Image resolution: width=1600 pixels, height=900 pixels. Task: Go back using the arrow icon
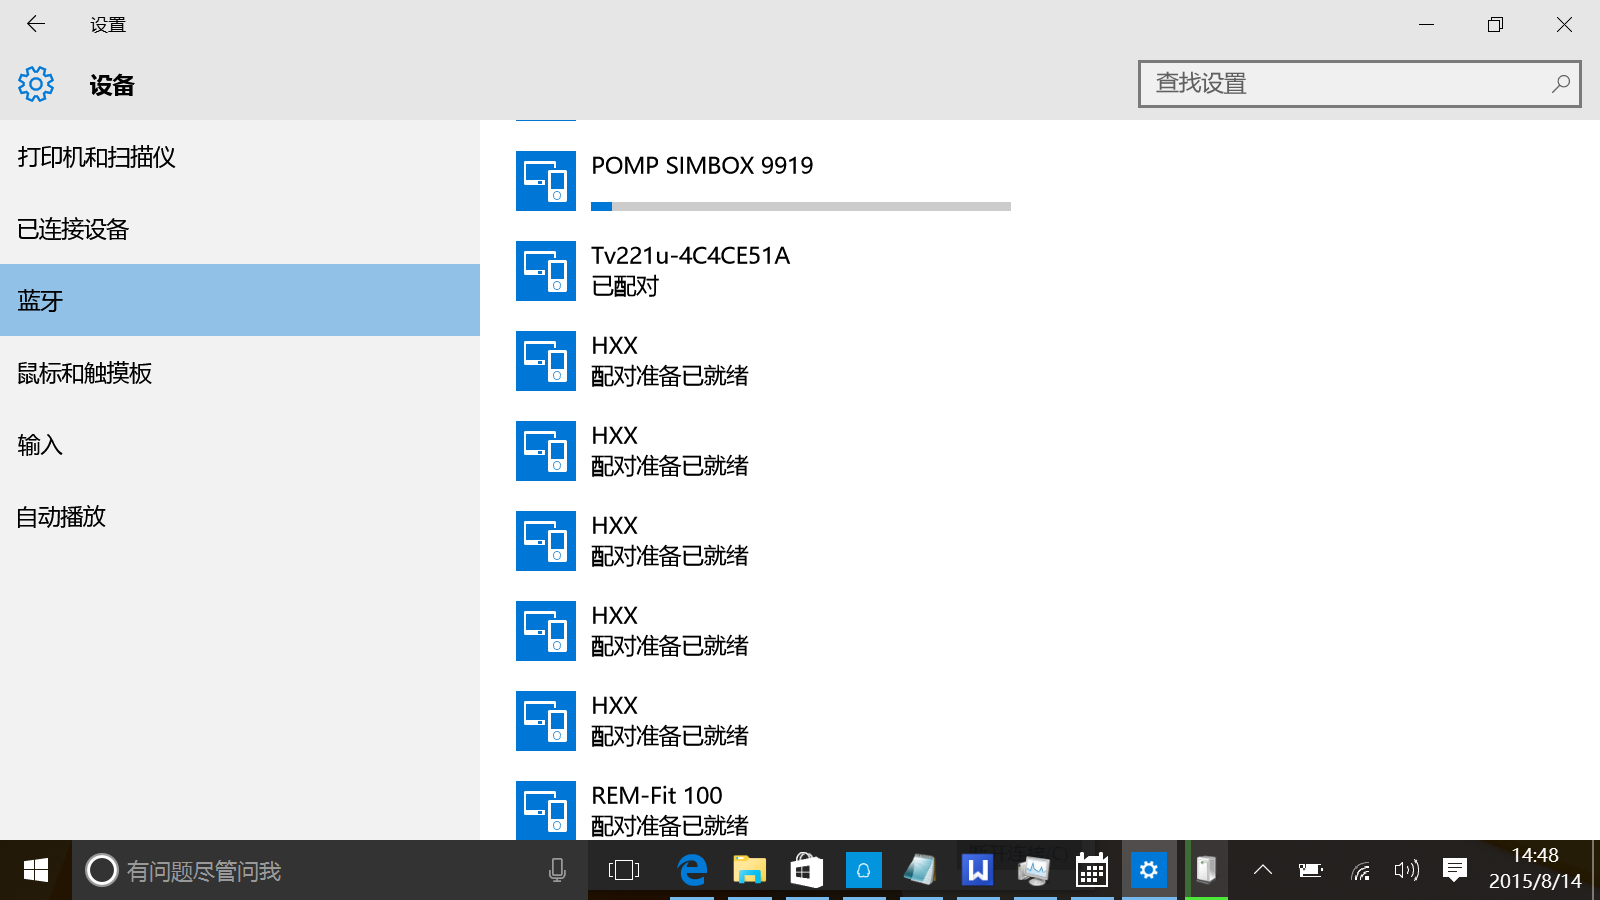[36, 24]
